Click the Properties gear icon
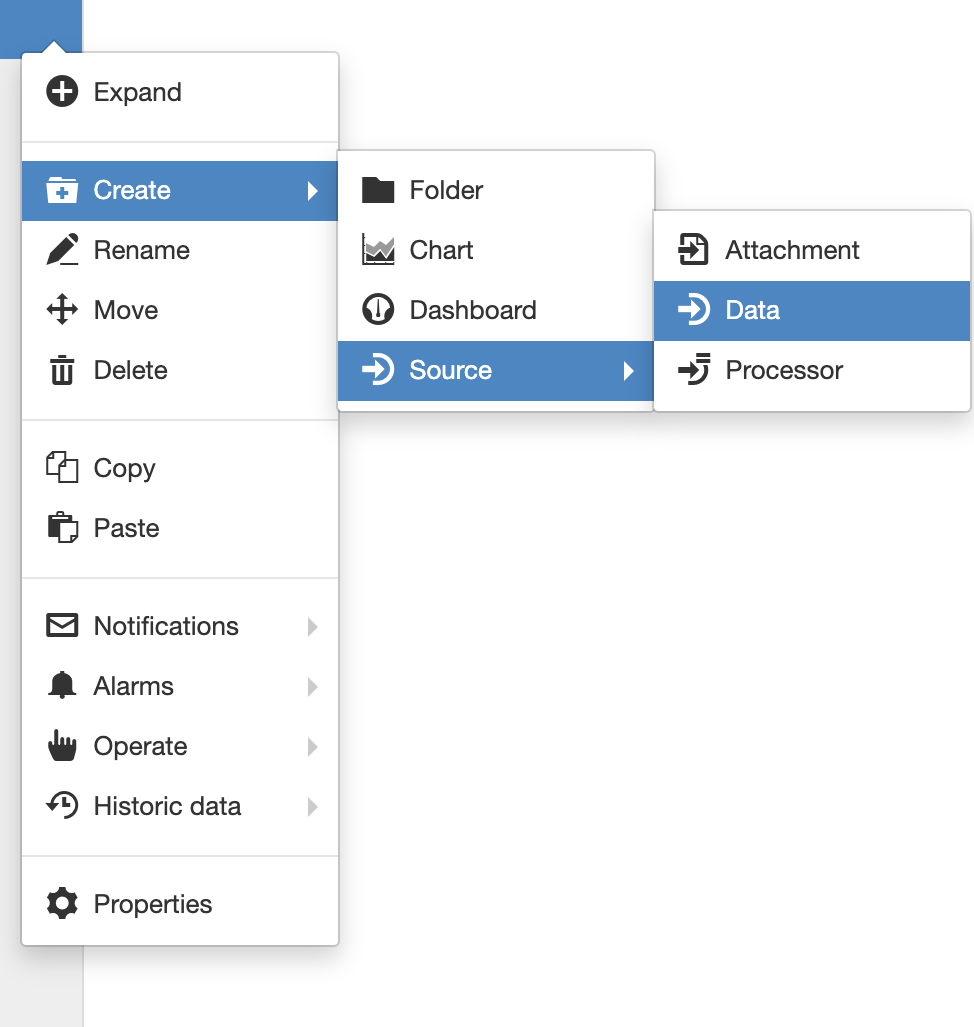Viewport: 974px width, 1027px height. pyautogui.click(x=62, y=905)
